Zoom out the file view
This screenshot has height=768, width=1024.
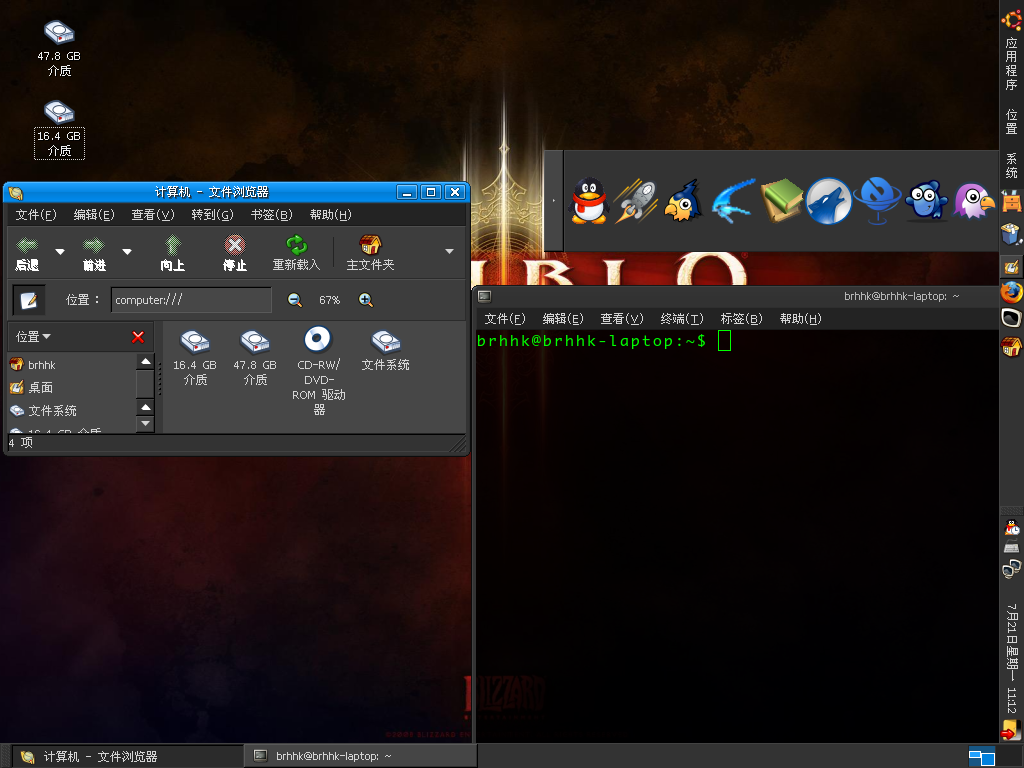pyautogui.click(x=295, y=300)
